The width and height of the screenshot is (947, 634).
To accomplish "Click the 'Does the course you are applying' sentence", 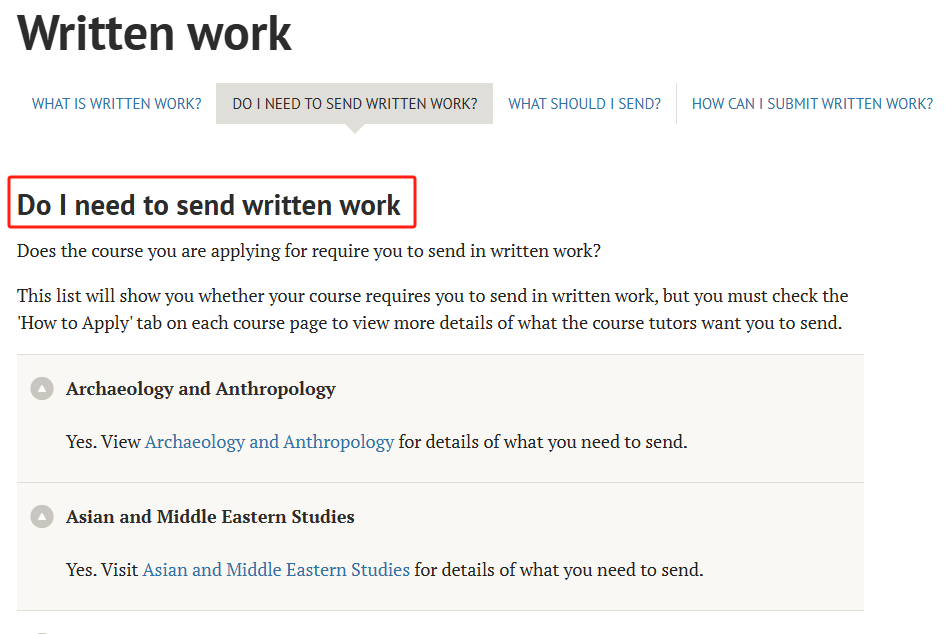I will pos(308,251).
